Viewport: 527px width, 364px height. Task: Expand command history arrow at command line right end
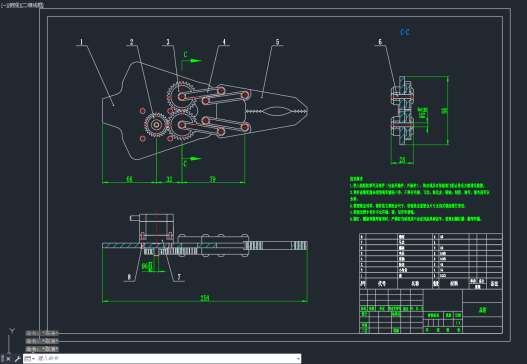[298, 359]
